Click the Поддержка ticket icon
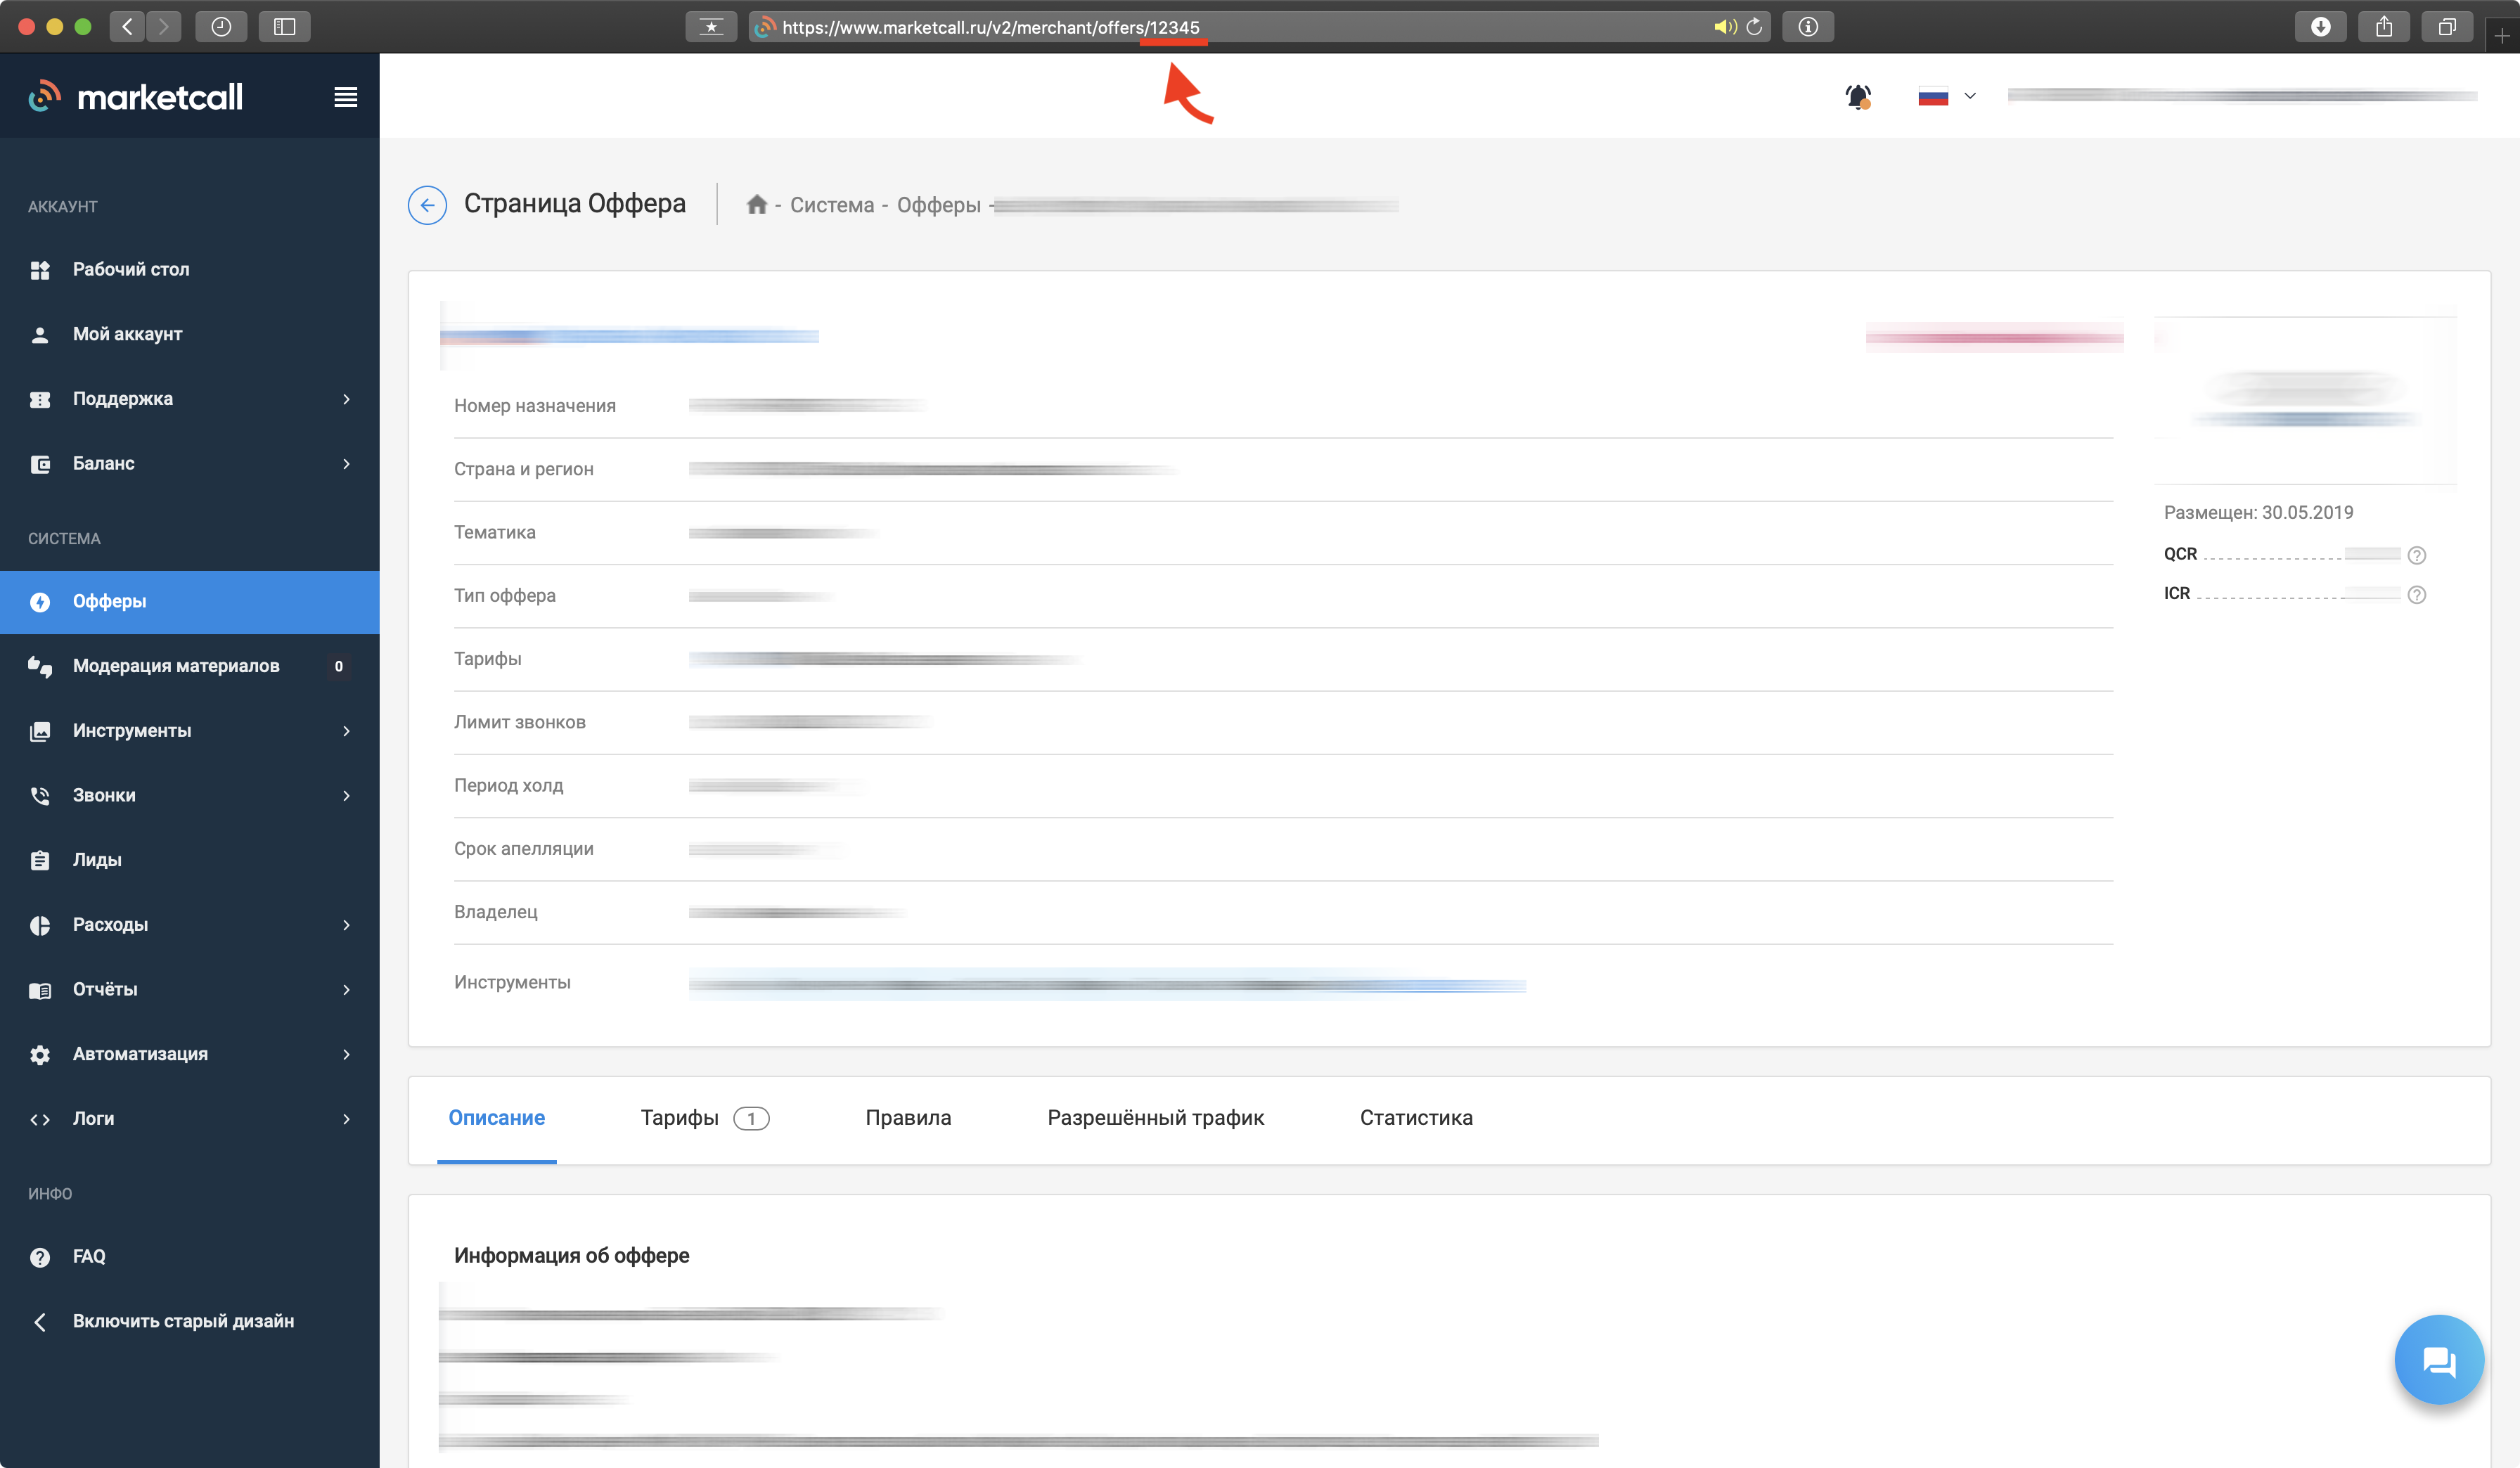This screenshot has width=2520, height=1468. 40,399
